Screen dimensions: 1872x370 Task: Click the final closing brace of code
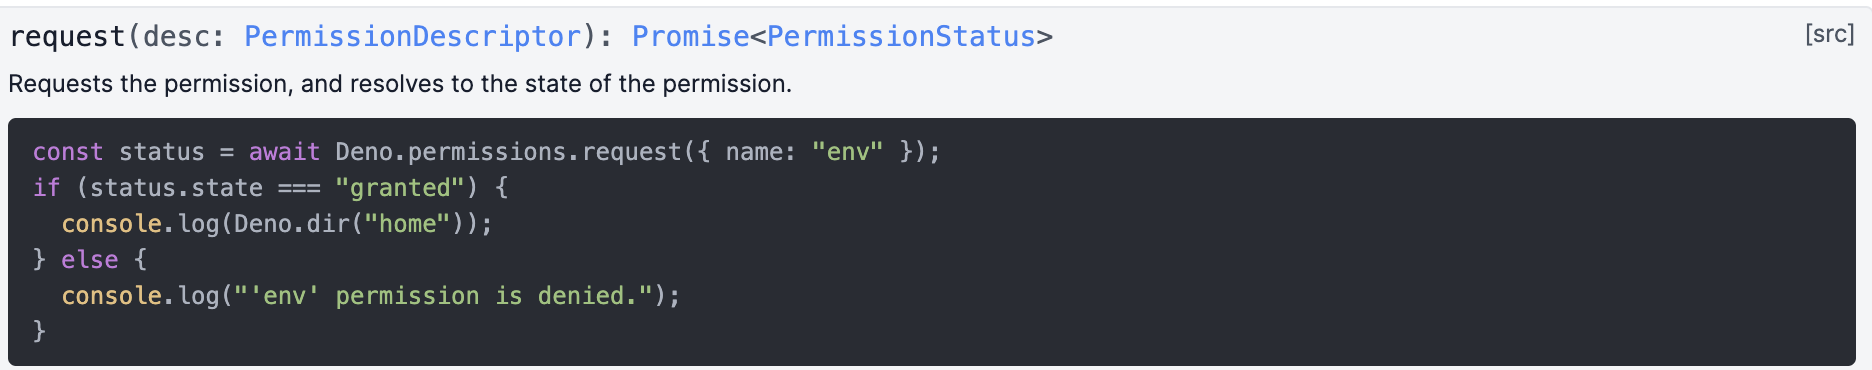(40, 331)
